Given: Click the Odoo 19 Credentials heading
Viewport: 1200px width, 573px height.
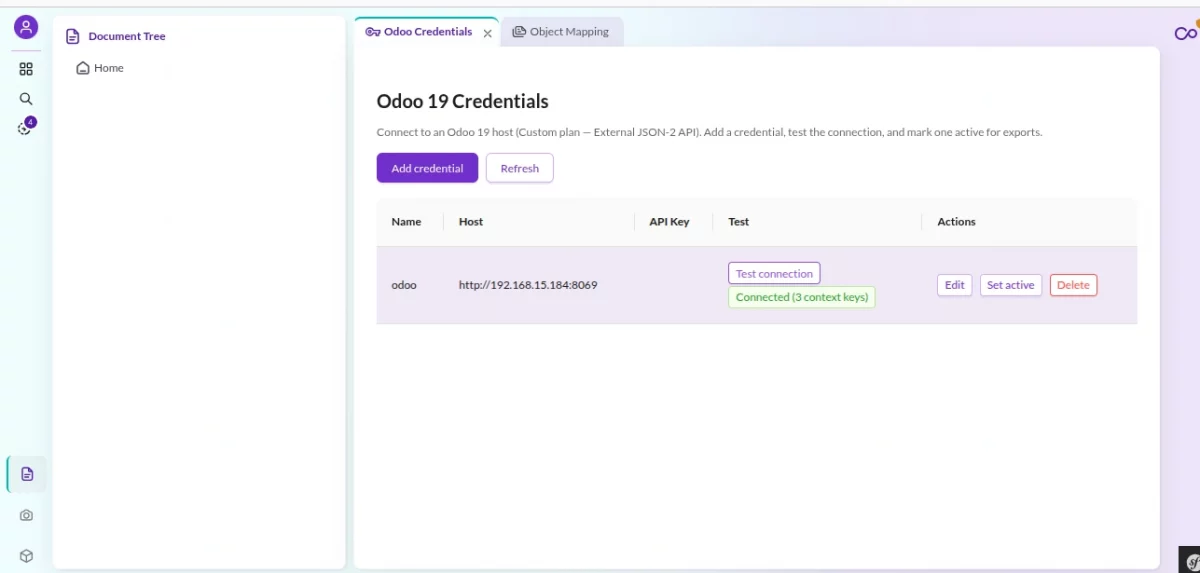Looking at the screenshot, I should point(463,101).
